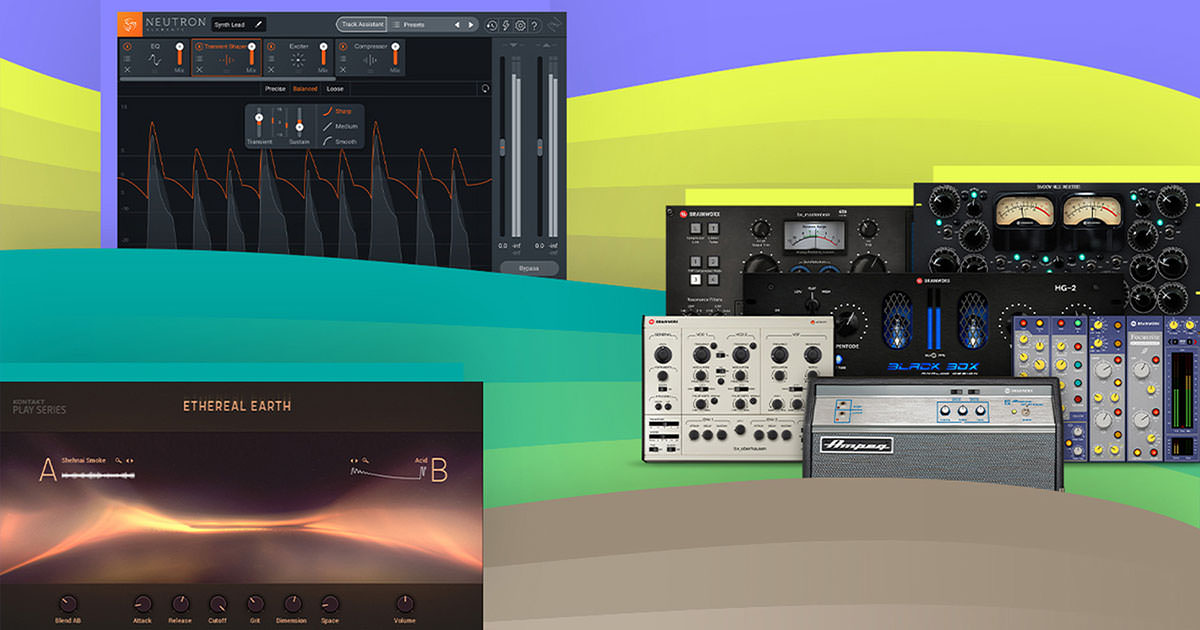The width and height of the screenshot is (1200, 630).
Task: Click the Grit knob in Ethereal Earth
Action: 255,604
